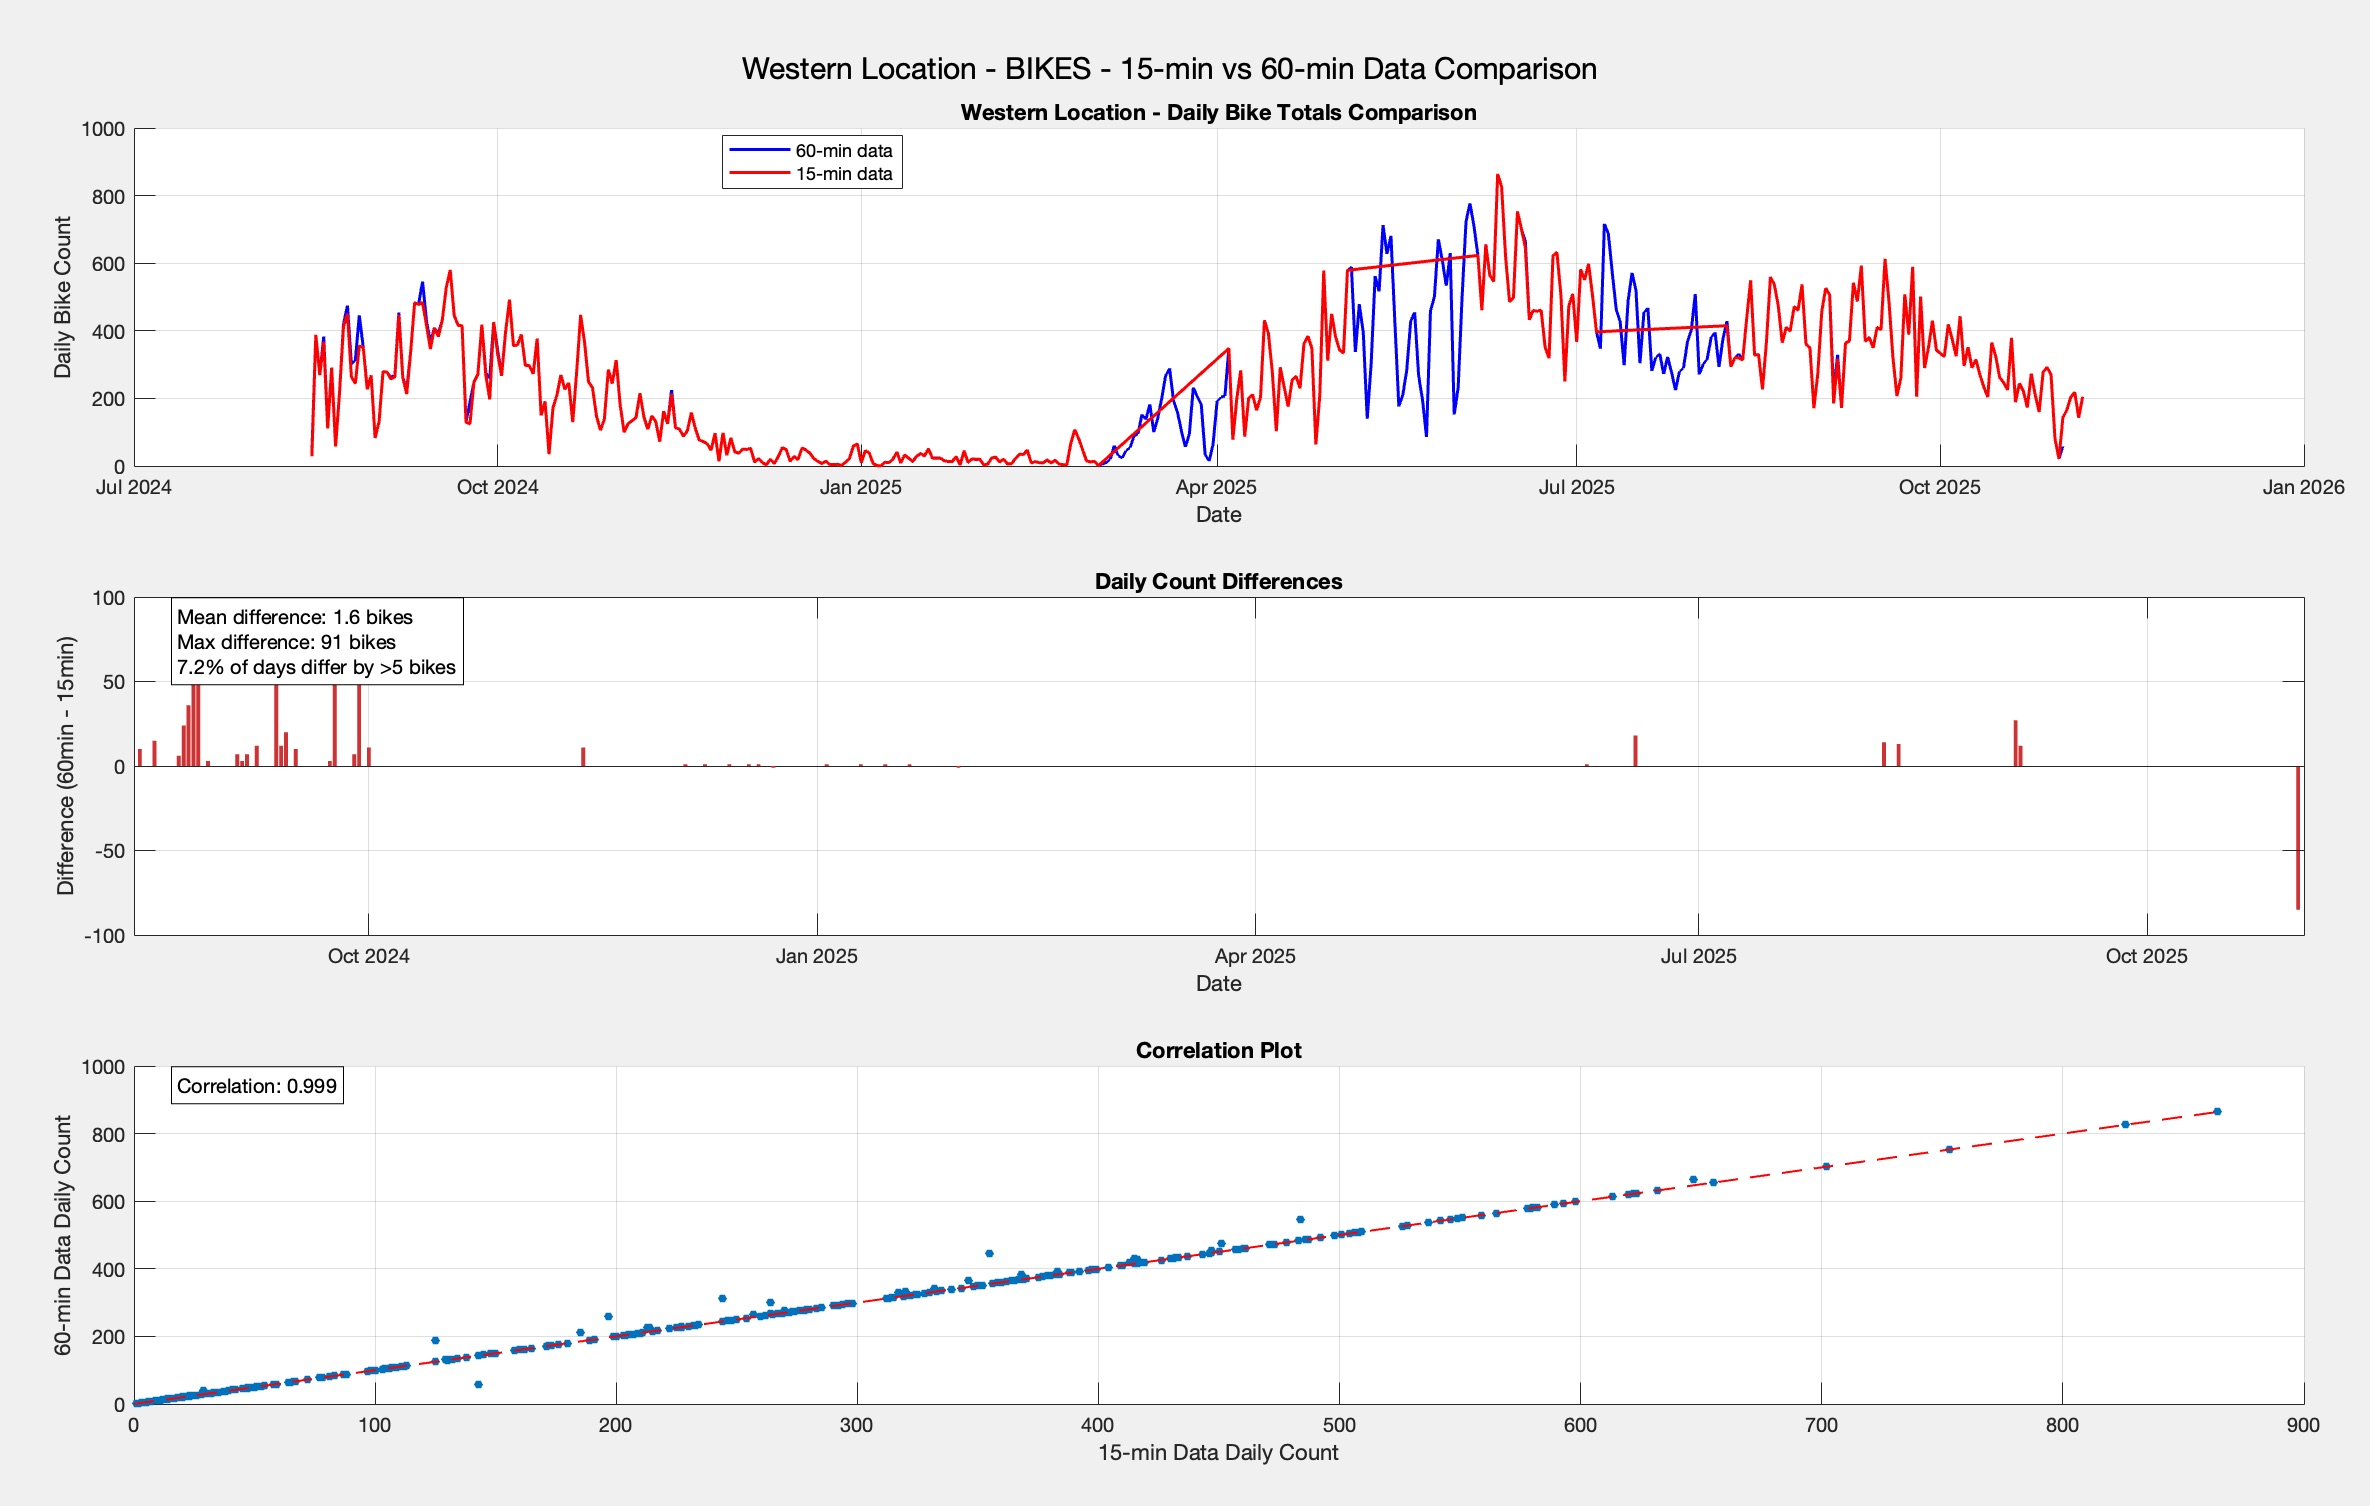Select the "15-min Data Daily Count" x-axis label
The image size is (2370, 1506).
coord(1218,1452)
